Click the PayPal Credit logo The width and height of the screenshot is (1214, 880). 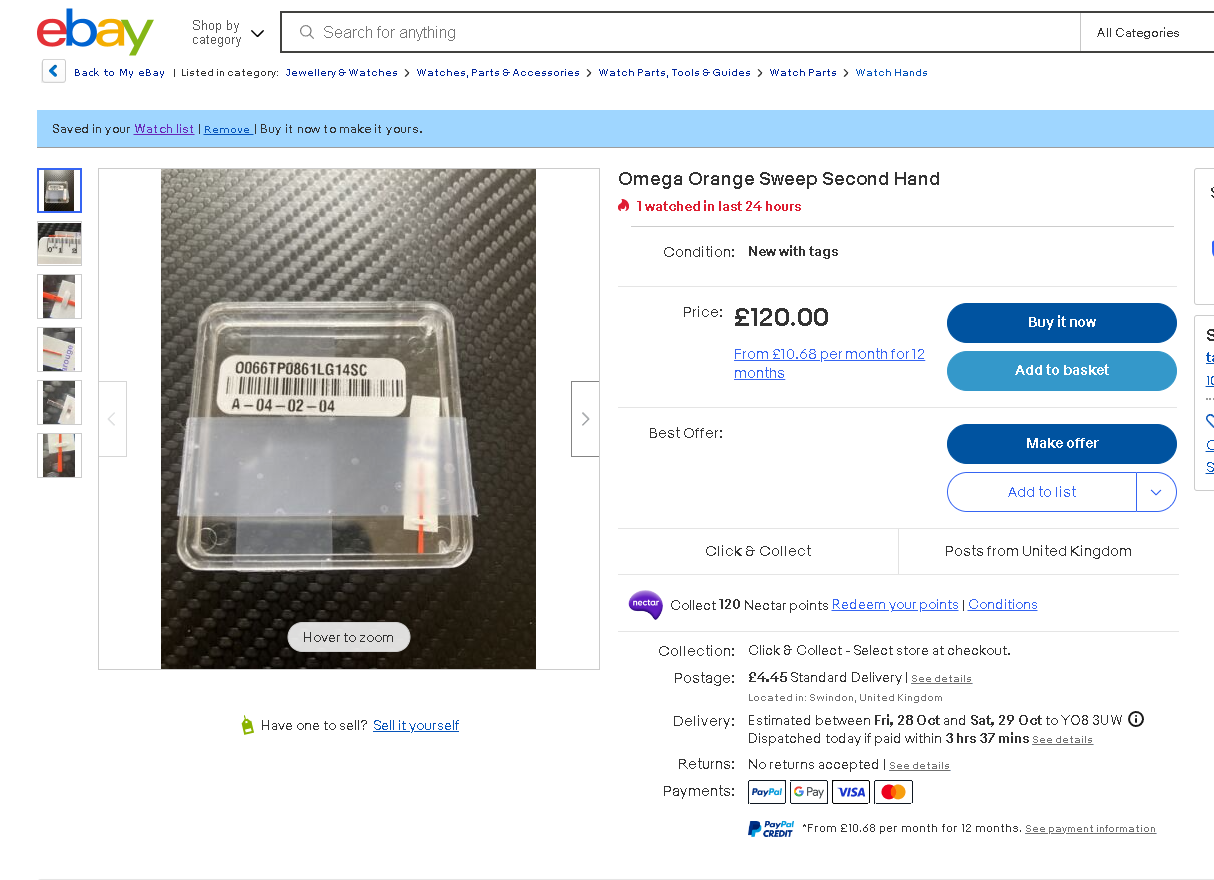click(770, 828)
